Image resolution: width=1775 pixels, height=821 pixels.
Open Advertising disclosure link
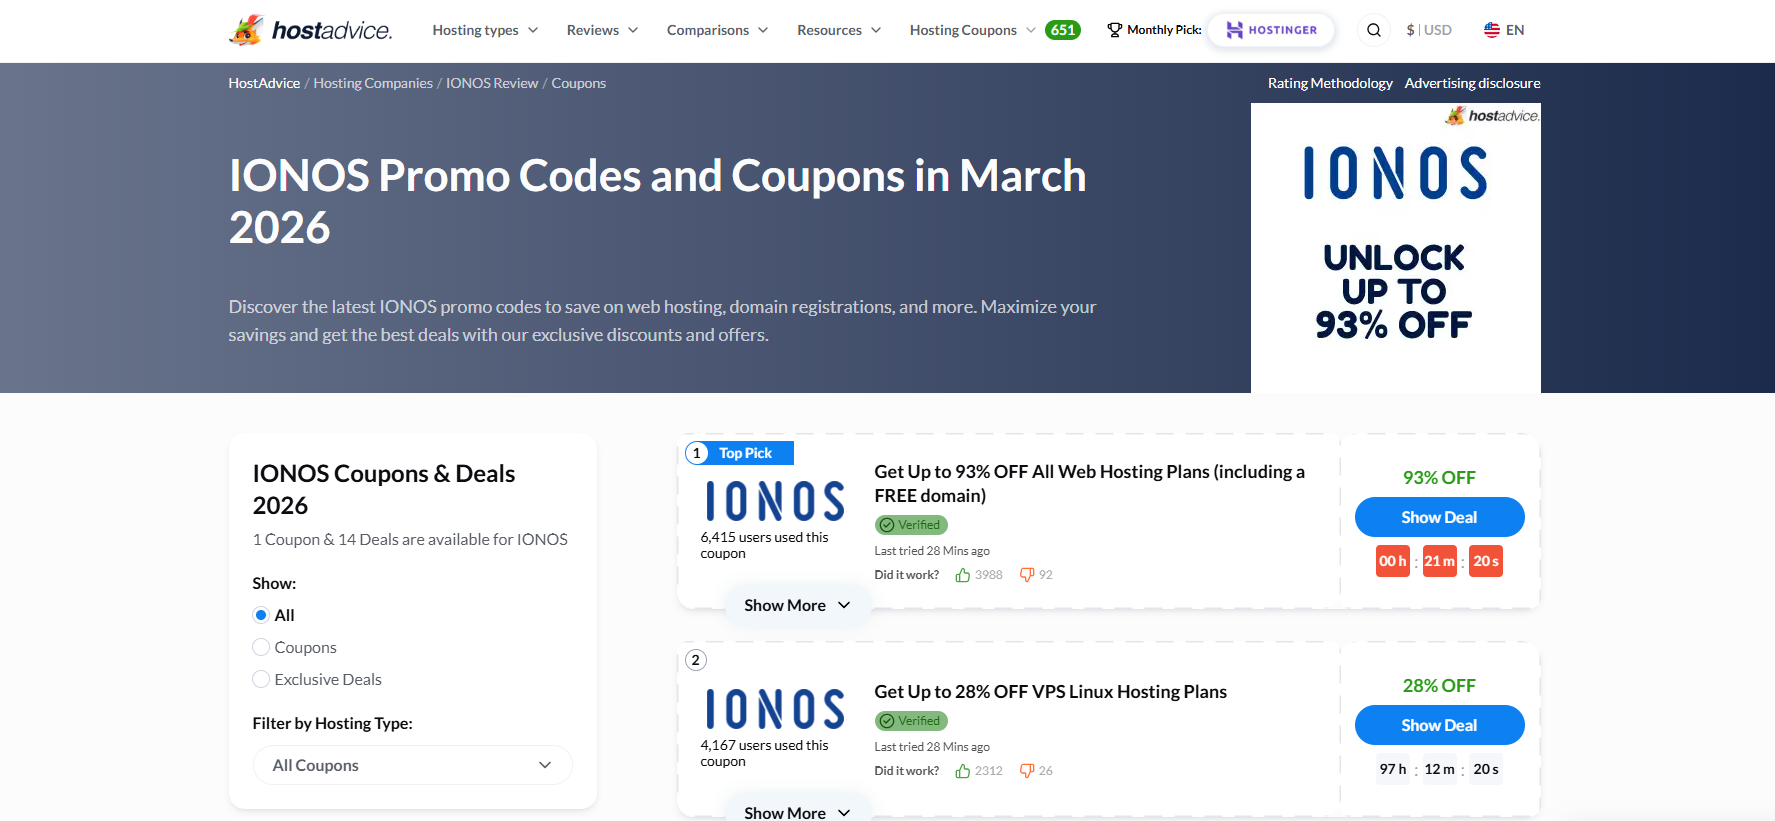tap(1472, 83)
